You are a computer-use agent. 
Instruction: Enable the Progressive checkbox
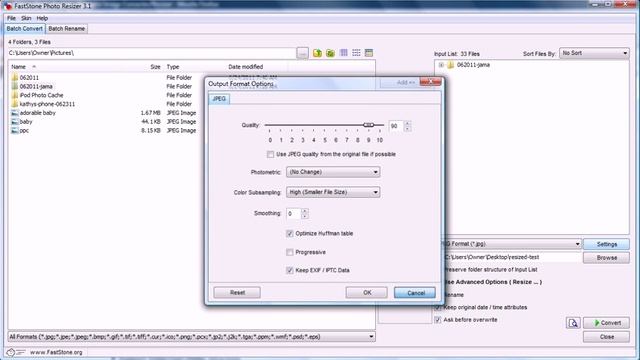click(290, 252)
